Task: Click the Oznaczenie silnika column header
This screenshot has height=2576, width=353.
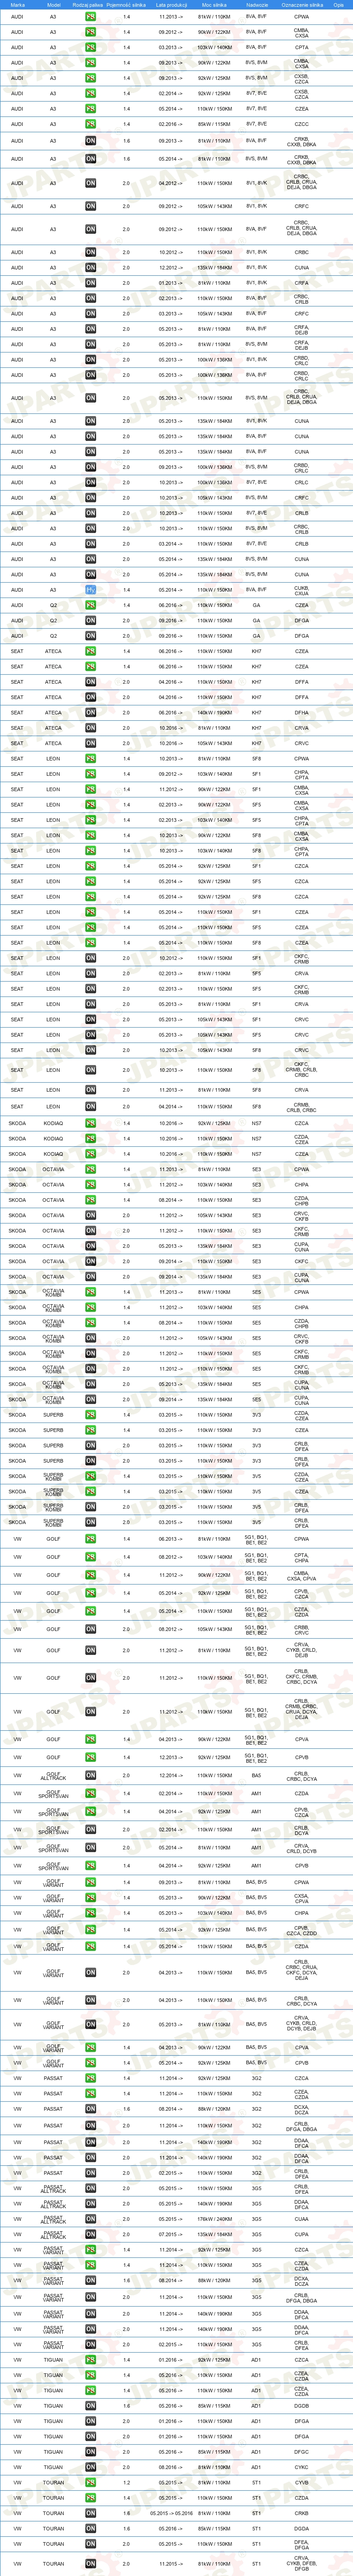Action: pos(302,5)
